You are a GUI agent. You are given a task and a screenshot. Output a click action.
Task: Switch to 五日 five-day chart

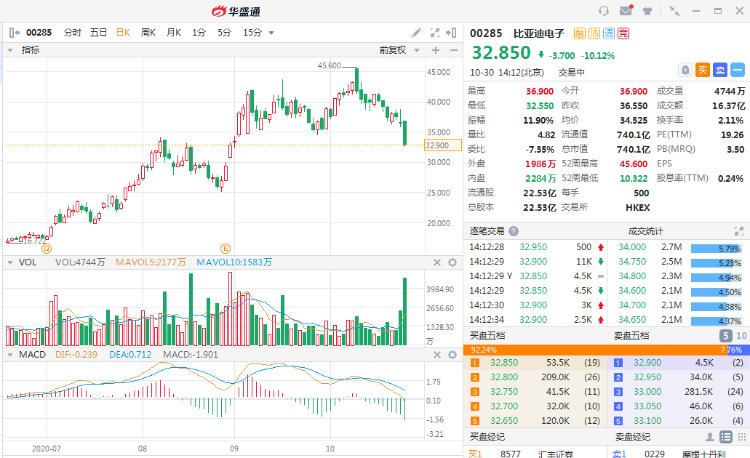point(98,33)
